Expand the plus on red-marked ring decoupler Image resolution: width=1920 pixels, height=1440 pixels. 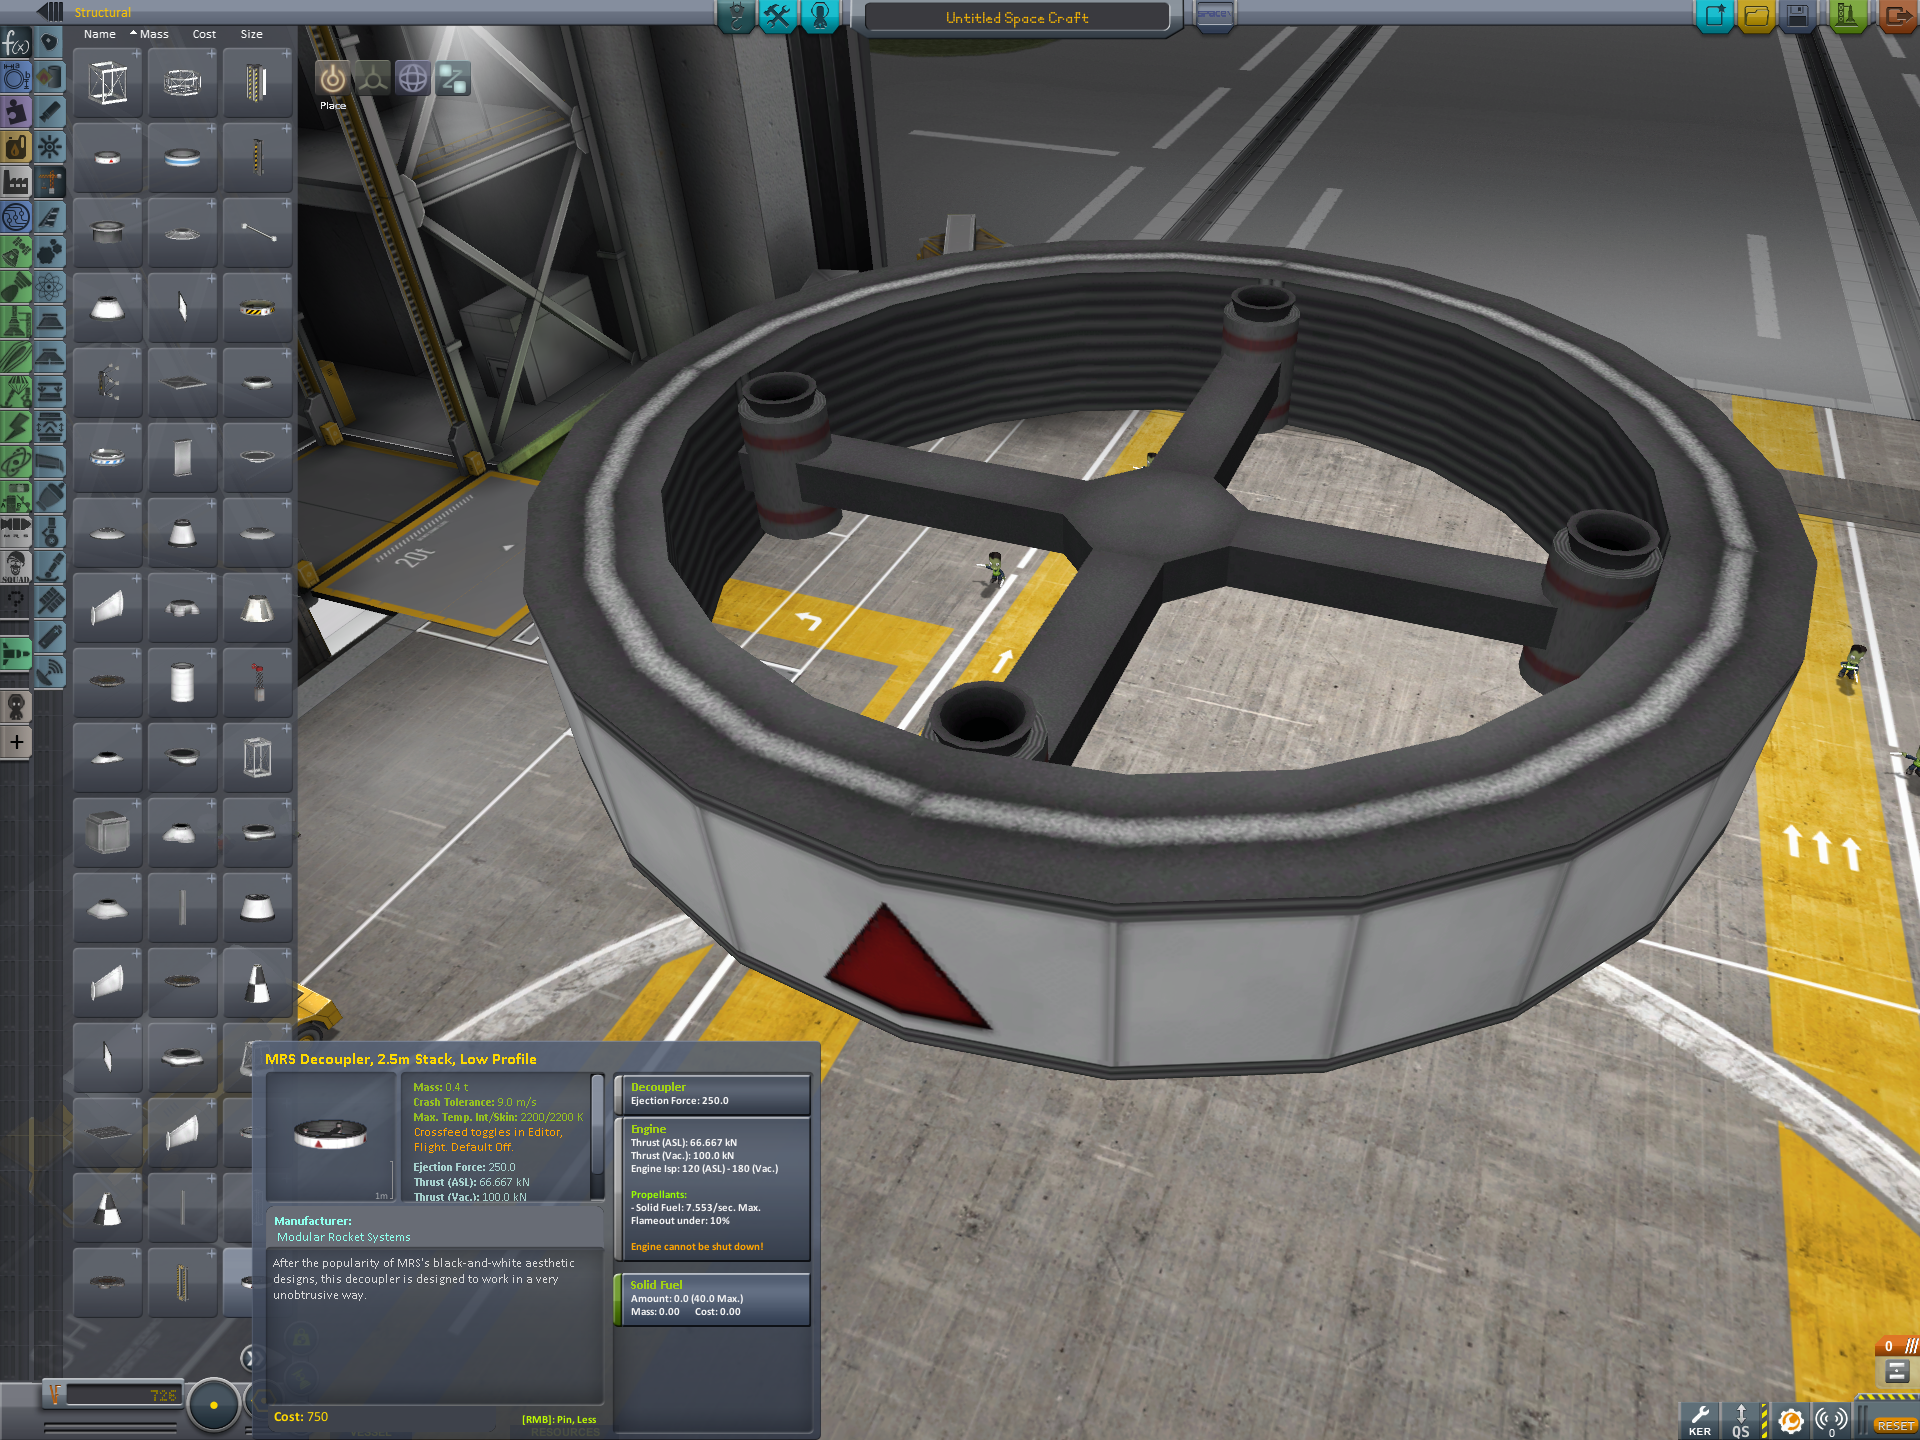tap(136, 129)
